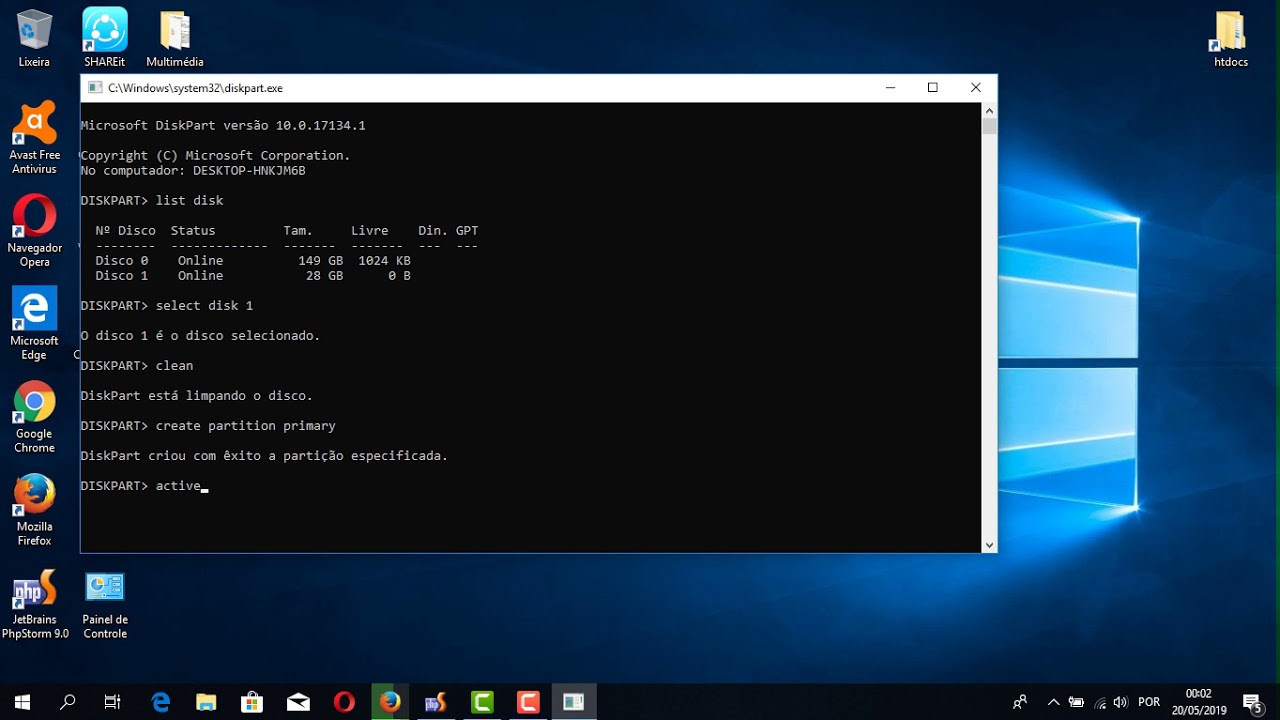Click 'DiskPart criou com êxito' message line

point(264,456)
